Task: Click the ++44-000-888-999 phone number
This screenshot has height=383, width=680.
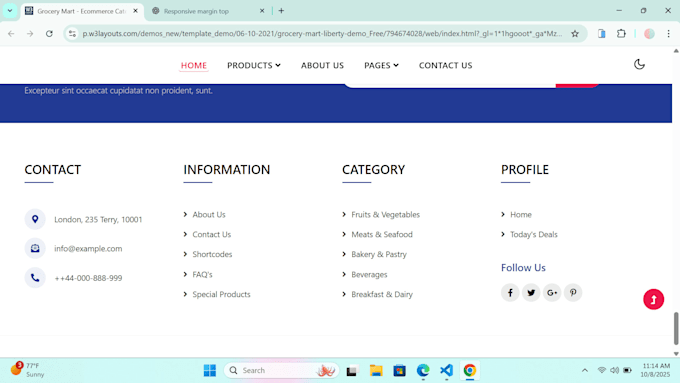Action: coord(88,278)
